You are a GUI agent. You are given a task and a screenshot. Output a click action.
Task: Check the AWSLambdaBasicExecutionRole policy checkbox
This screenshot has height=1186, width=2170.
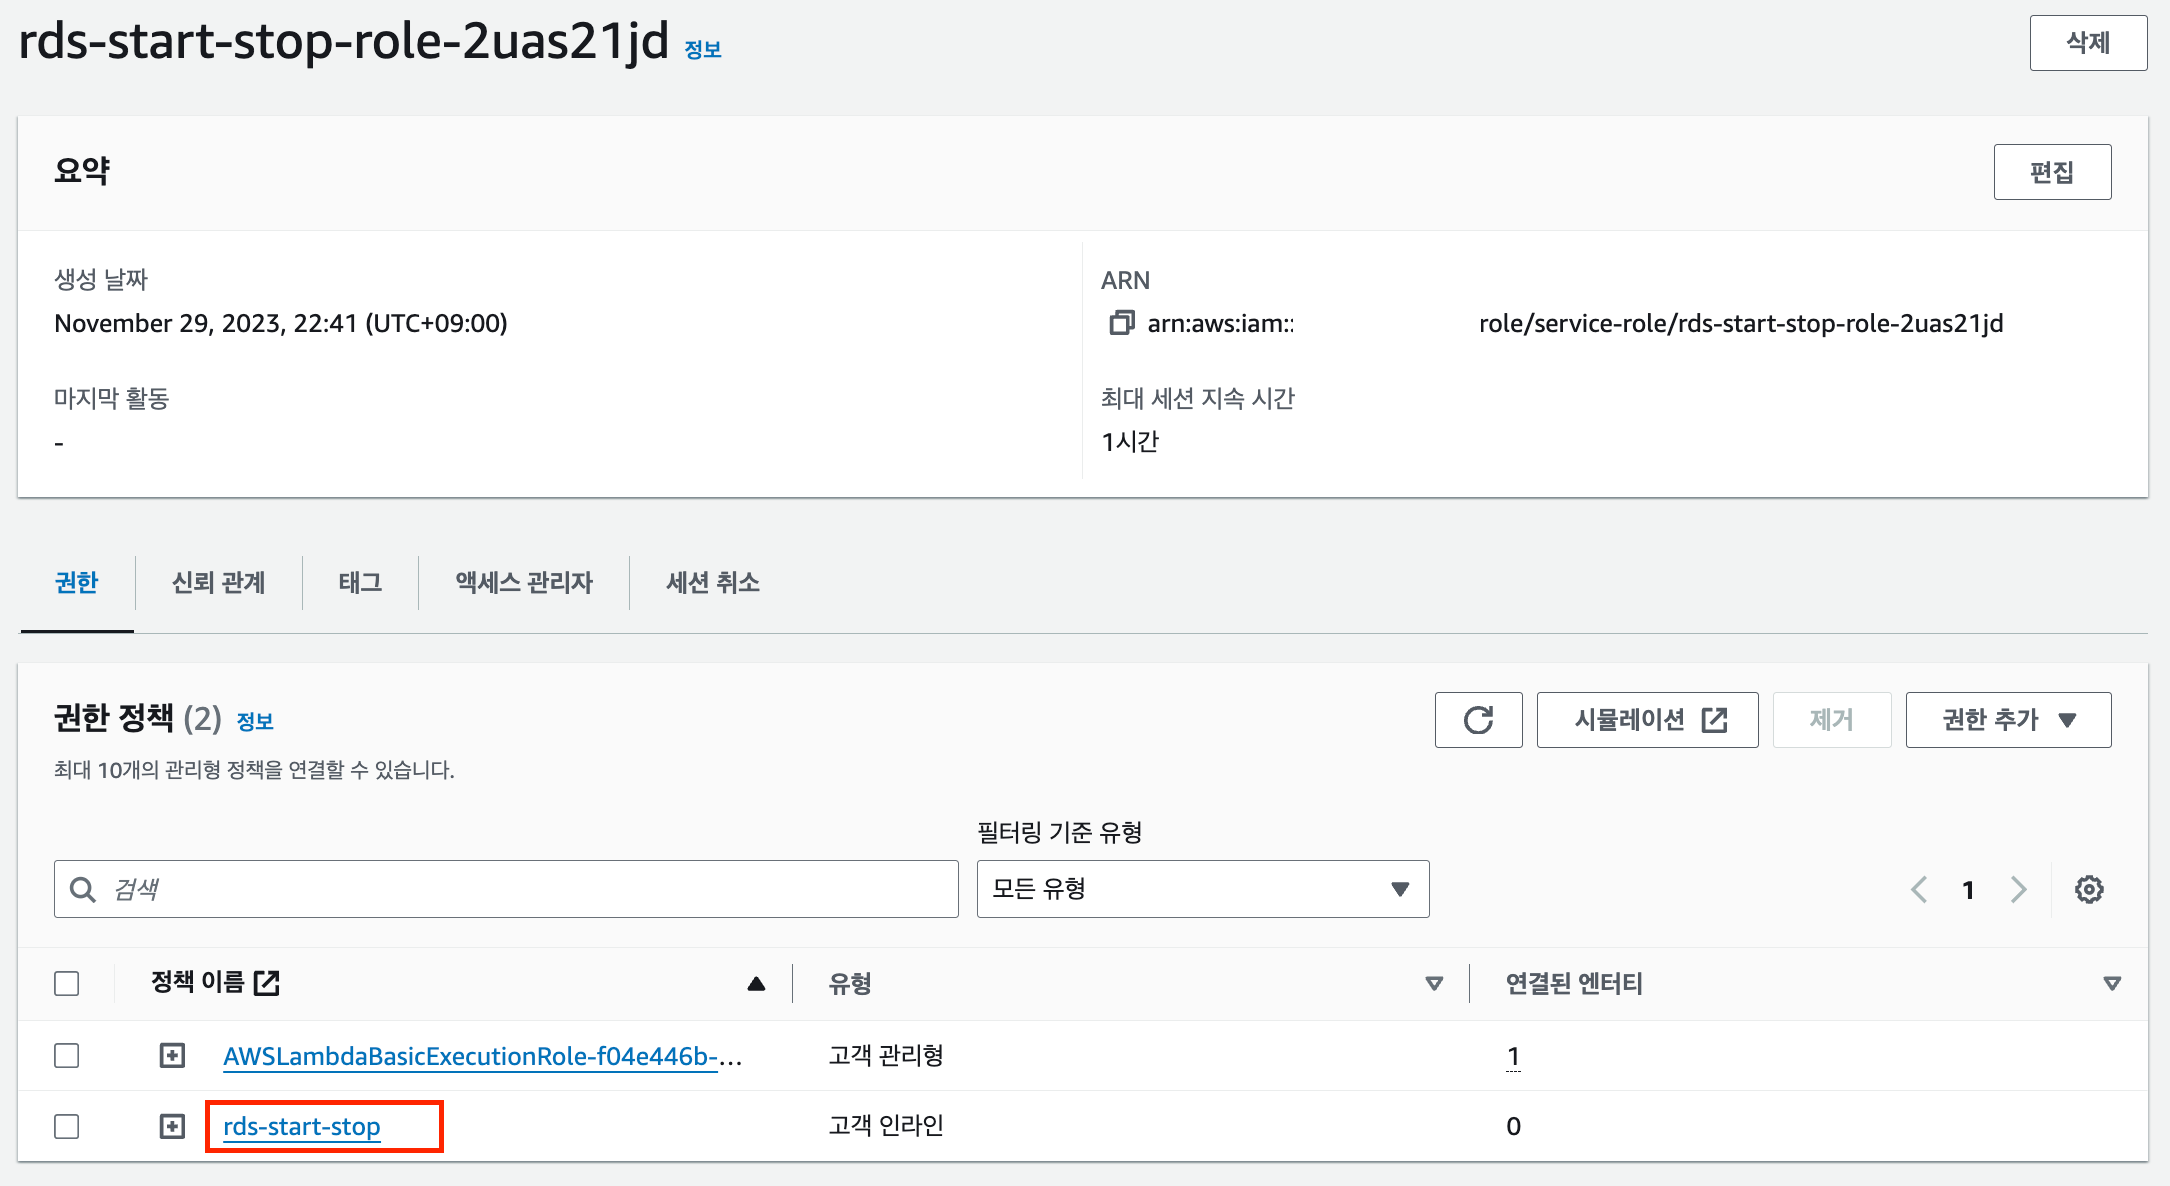67,1056
